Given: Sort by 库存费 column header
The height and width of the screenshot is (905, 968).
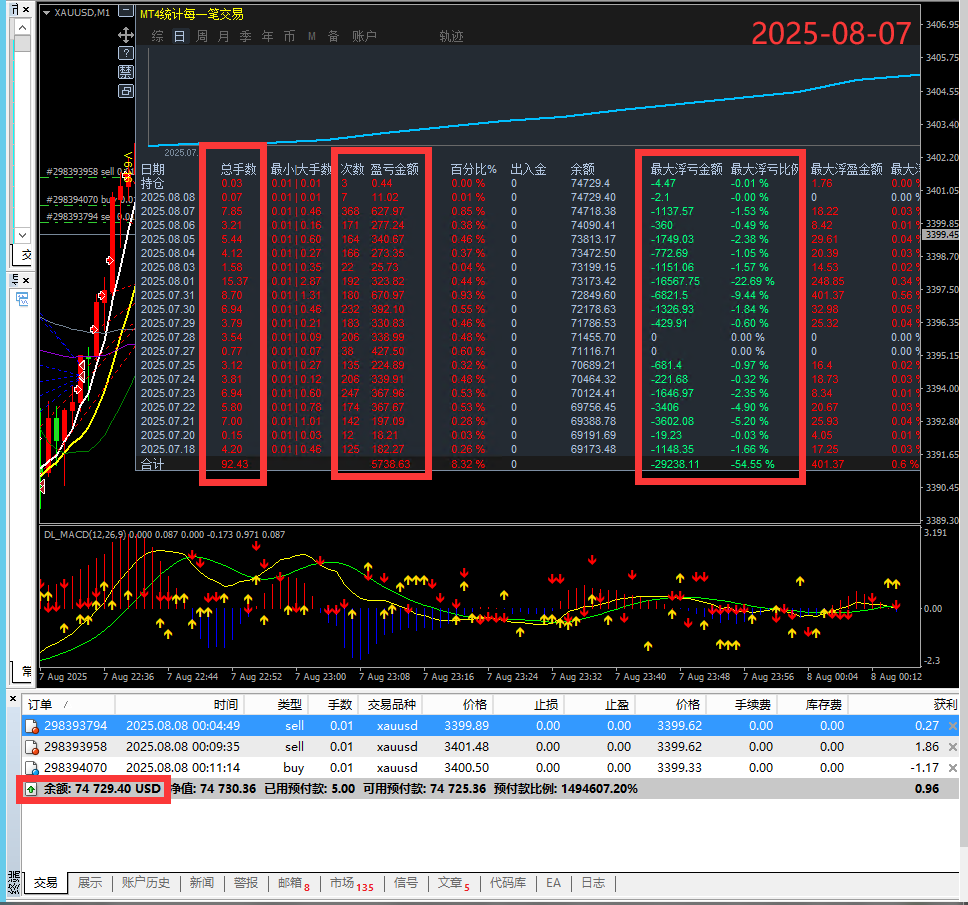Looking at the screenshot, I should click(x=824, y=704).
